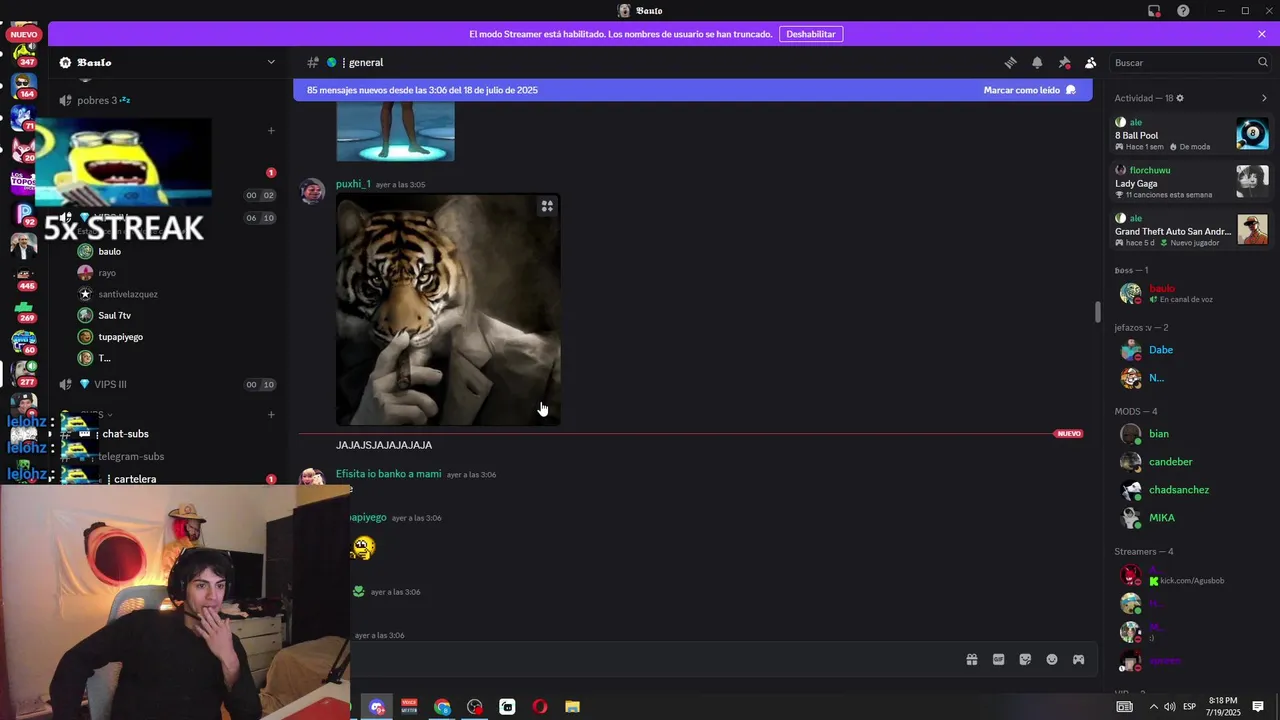Open candeber member profile

click(1190, 462)
